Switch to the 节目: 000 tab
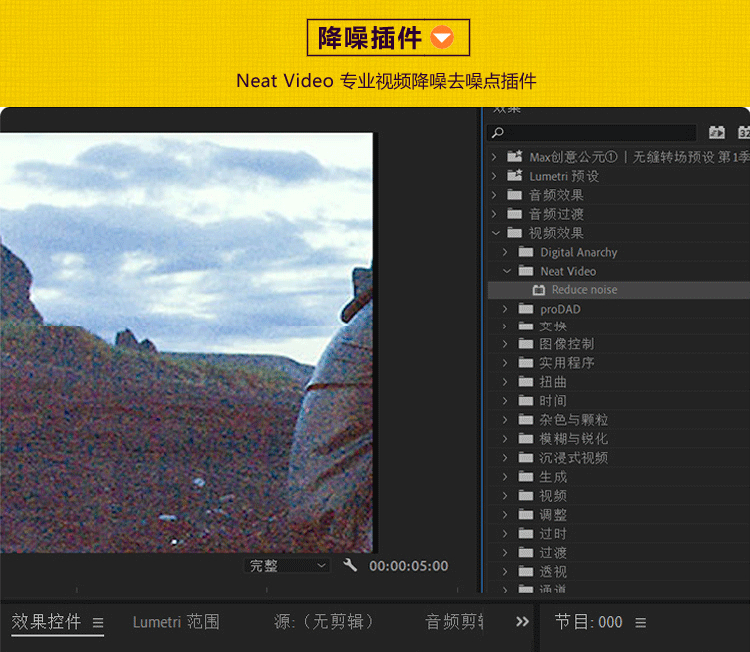Image resolution: width=750 pixels, height=652 pixels. [588, 622]
